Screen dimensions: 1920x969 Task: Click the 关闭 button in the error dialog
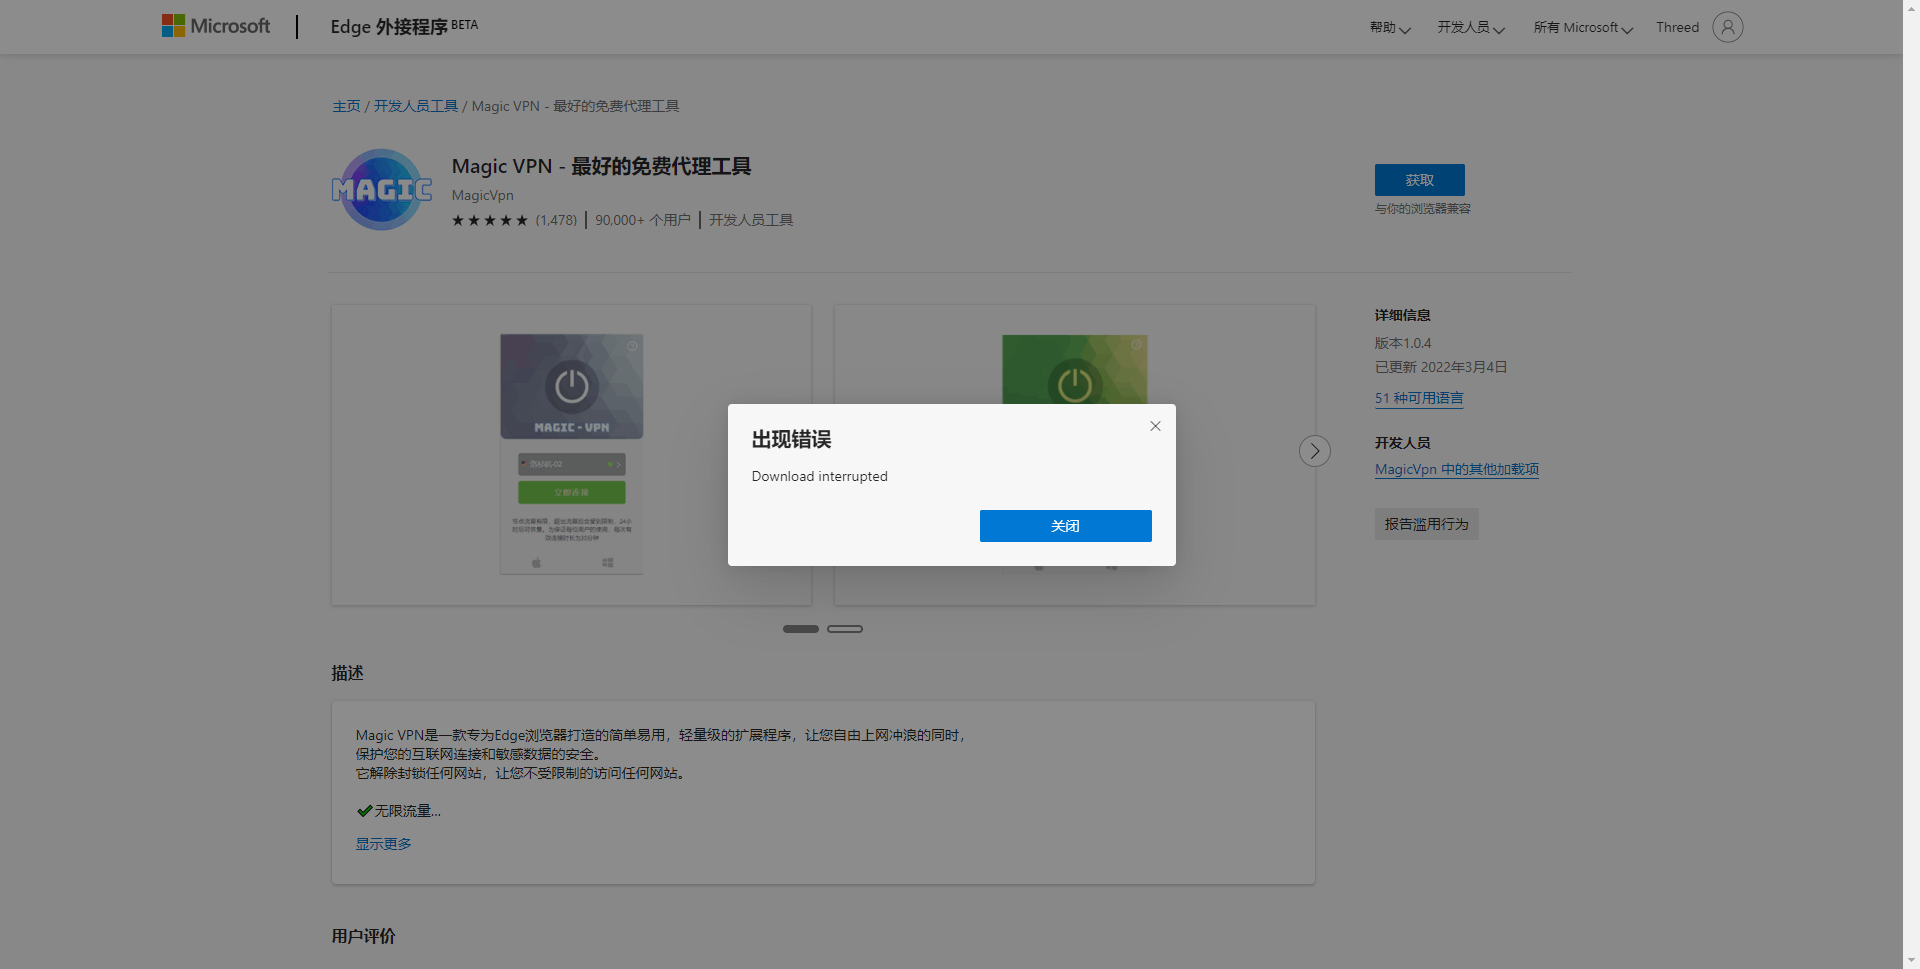[1065, 526]
